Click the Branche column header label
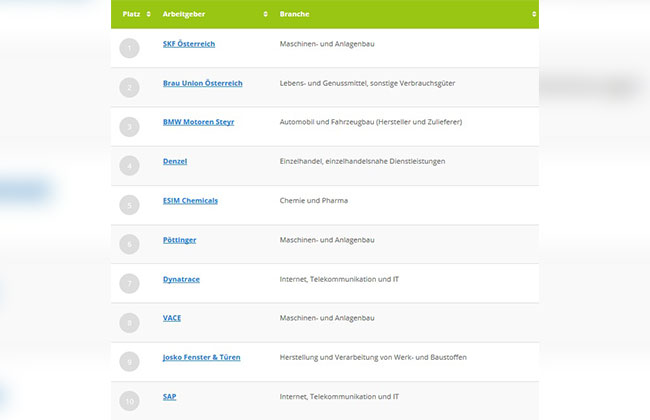Image resolution: width=650 pixels, height=420 pixels. (294, 14)
